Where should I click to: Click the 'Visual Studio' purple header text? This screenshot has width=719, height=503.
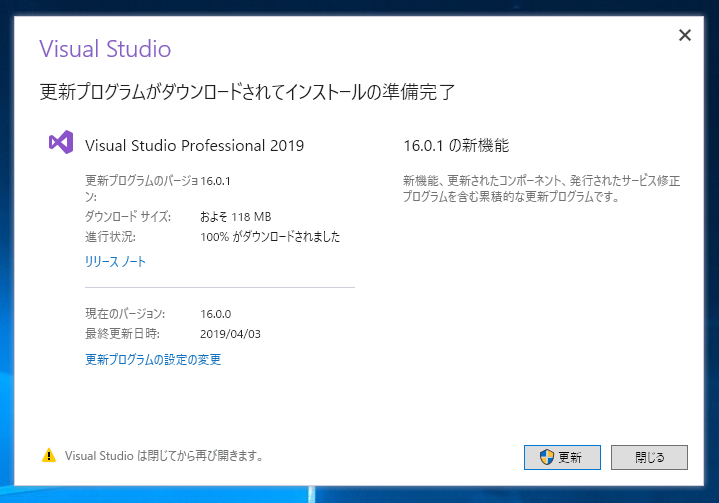click(x=105, y=49)
